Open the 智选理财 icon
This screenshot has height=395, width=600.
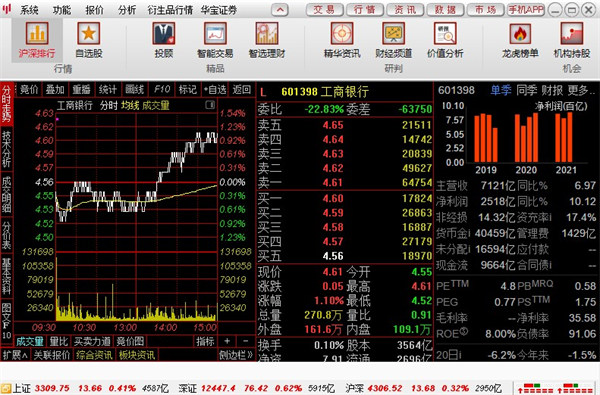pyautogui.click(x=267, y=33)
